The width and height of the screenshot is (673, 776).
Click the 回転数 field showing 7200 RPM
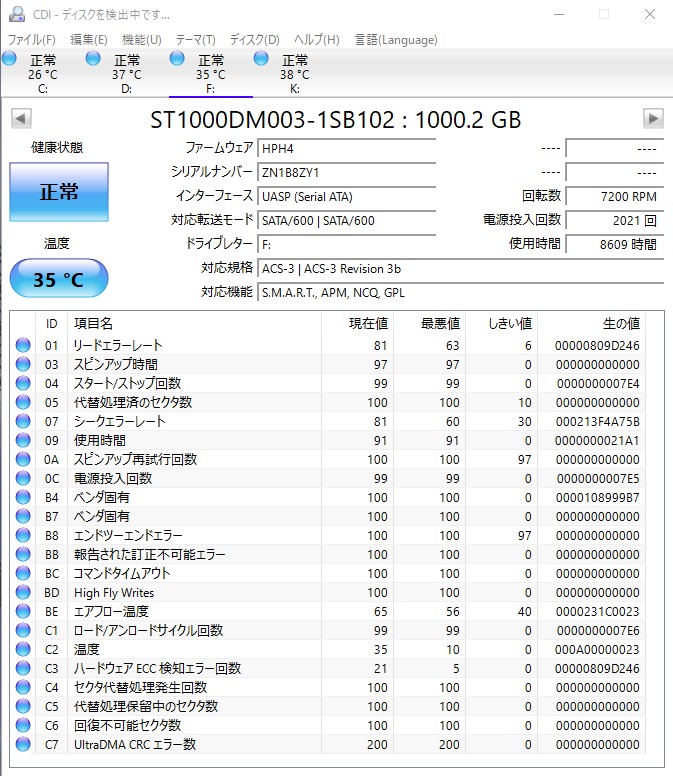(x=614, y=196)
